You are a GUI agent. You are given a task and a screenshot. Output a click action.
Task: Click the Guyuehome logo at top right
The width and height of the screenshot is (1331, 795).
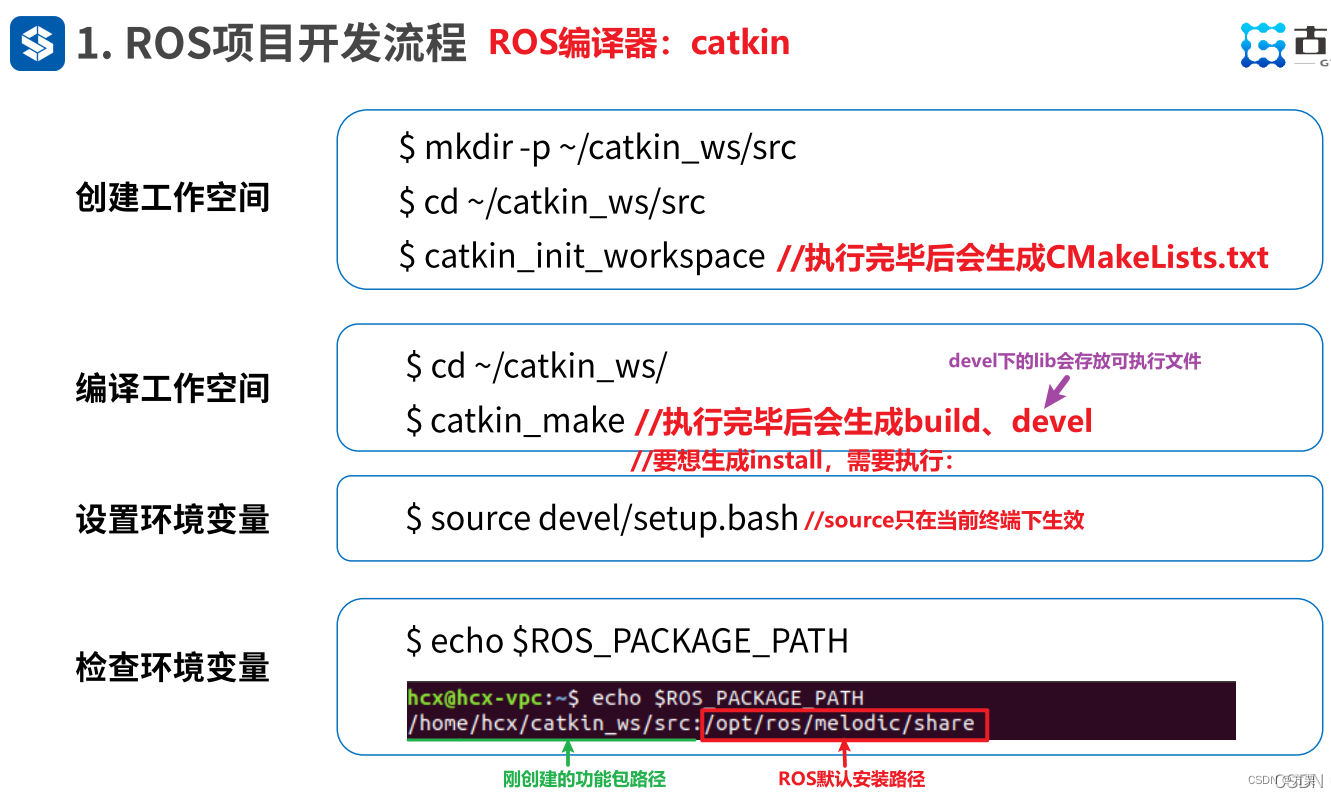(x=1285, y=45)
